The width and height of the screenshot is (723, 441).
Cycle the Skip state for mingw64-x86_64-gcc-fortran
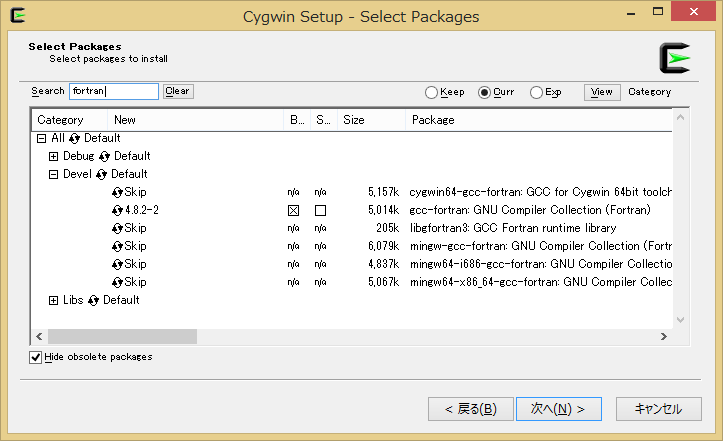117,282
